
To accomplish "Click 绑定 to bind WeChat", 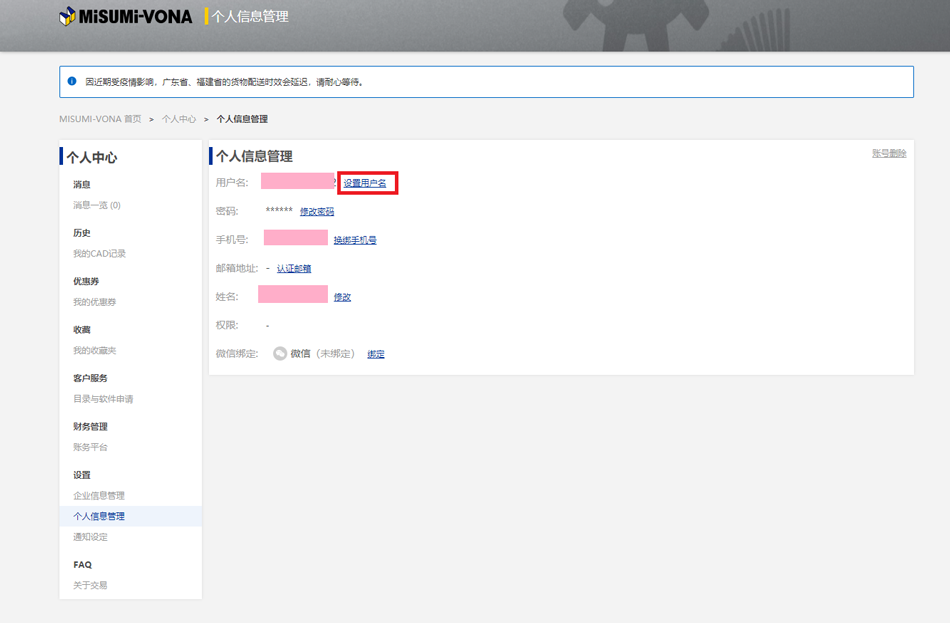I will (376, 355).
